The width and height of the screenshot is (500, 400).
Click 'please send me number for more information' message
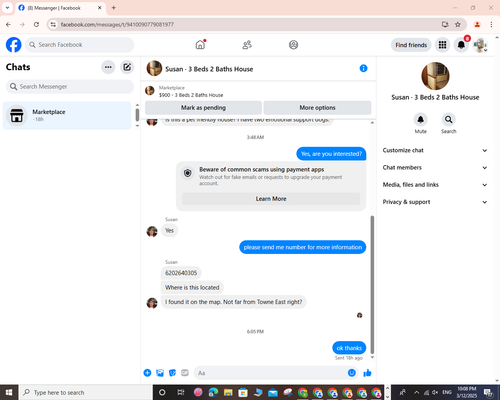coord(303,247)
